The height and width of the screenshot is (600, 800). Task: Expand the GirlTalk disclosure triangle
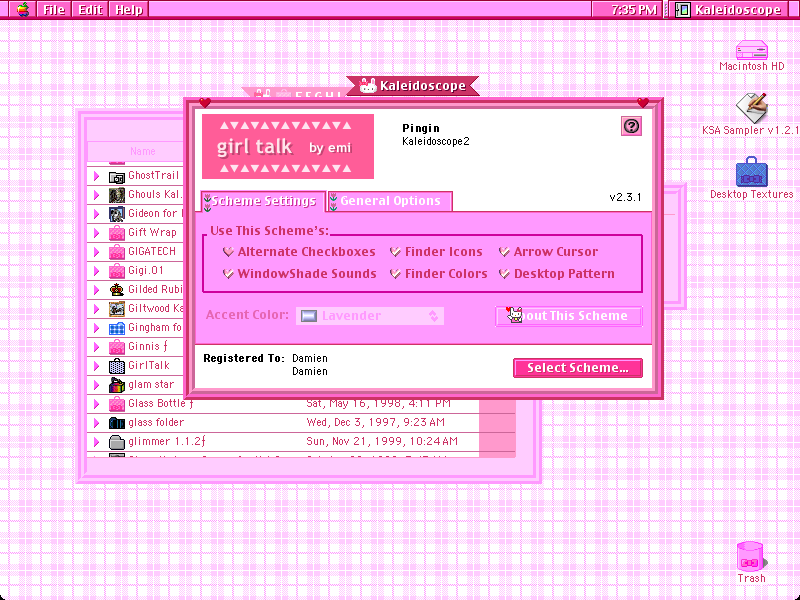[x=96, y=366]
